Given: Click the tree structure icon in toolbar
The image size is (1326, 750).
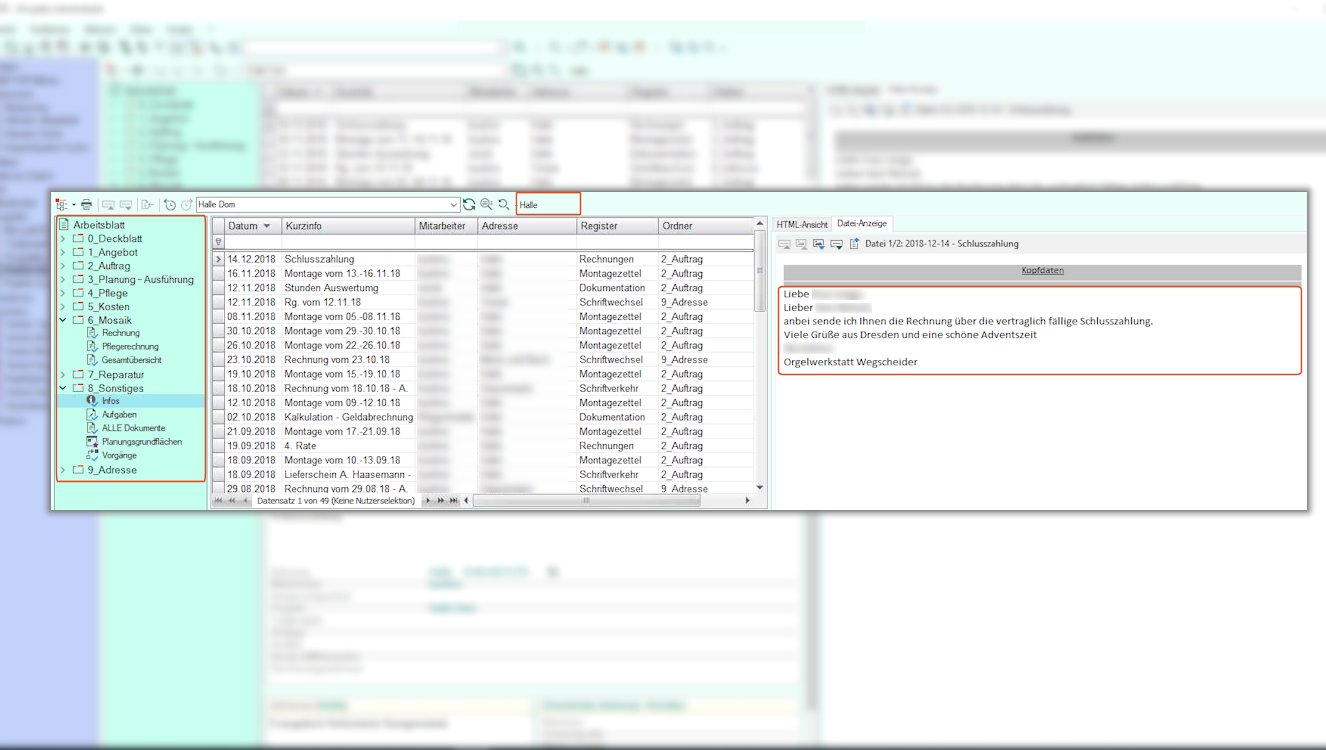Looking at the screenshot, I should 64,205.
